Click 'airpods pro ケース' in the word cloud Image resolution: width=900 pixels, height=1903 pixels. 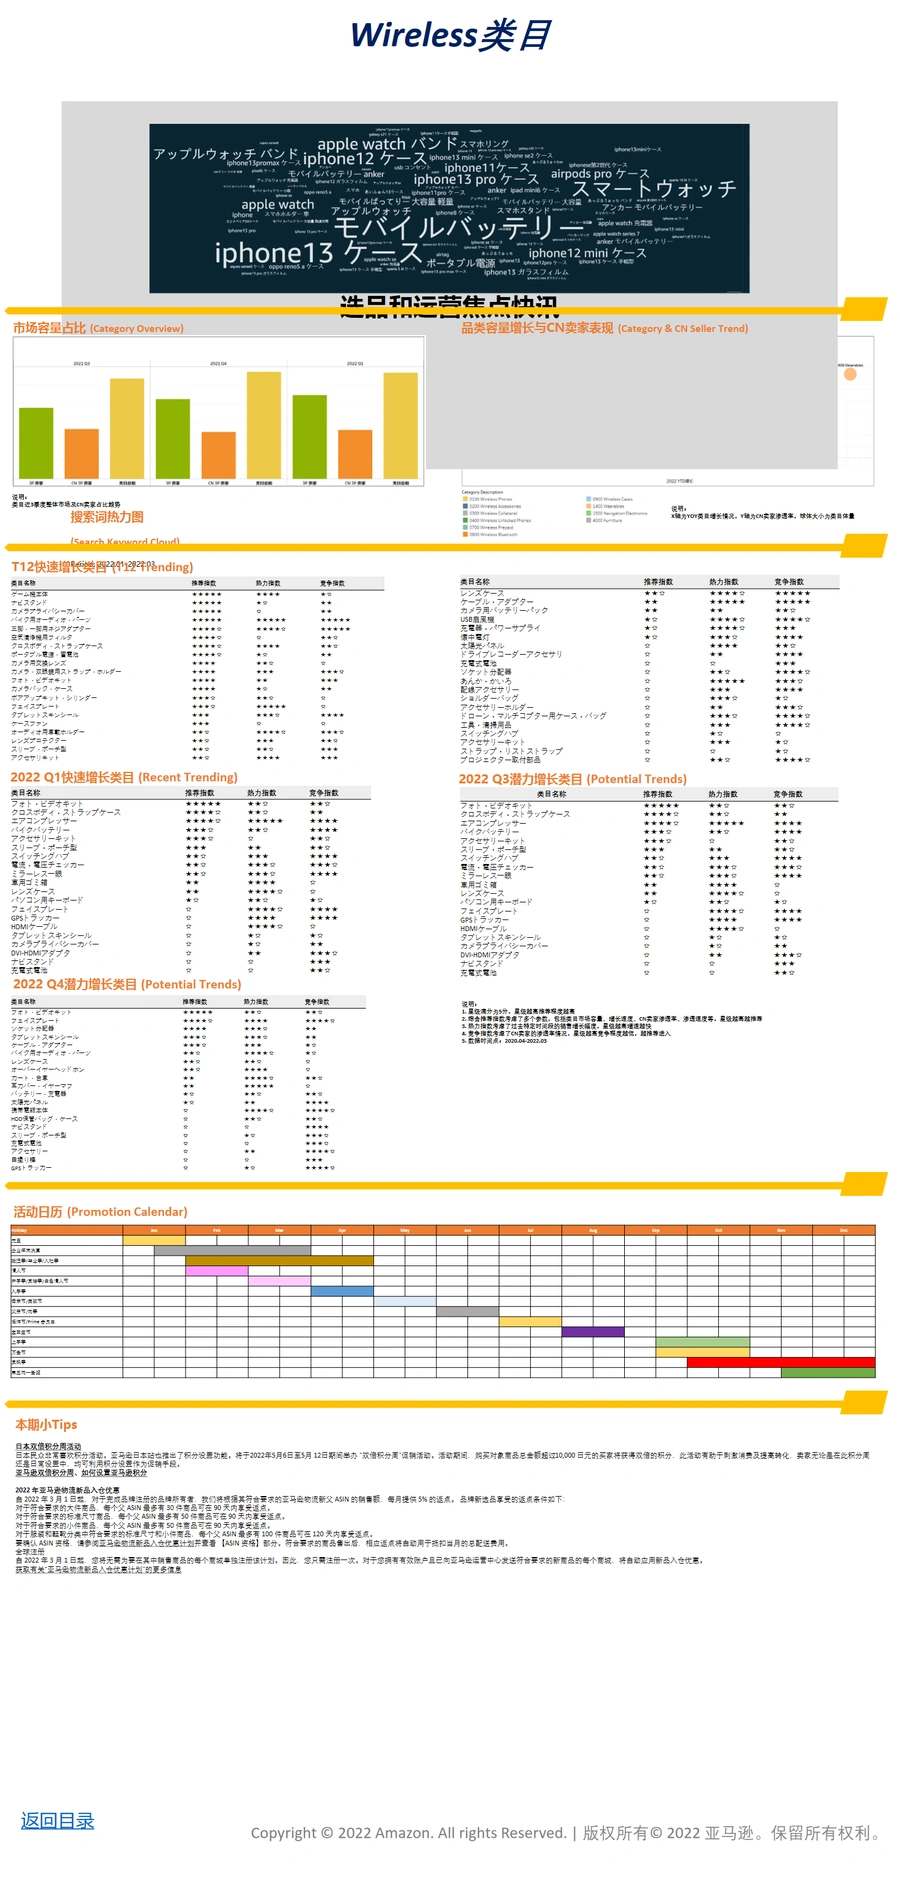click(x=600, y=173)
